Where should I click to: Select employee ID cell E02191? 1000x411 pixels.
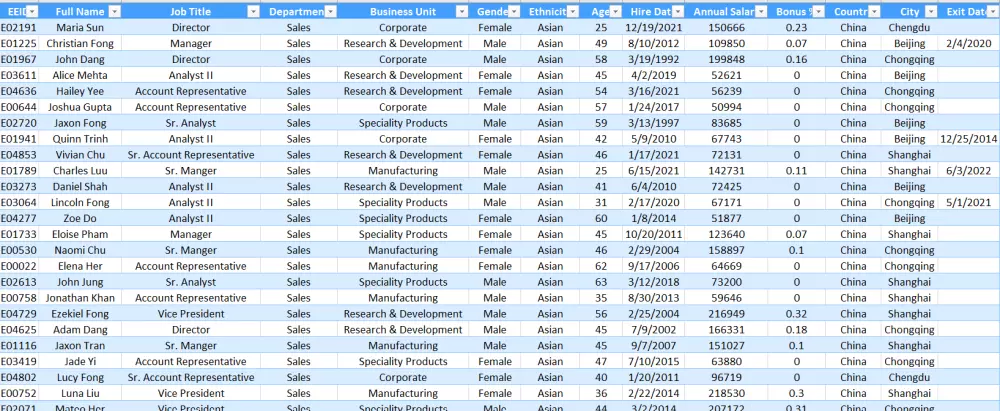coord(18,27)
